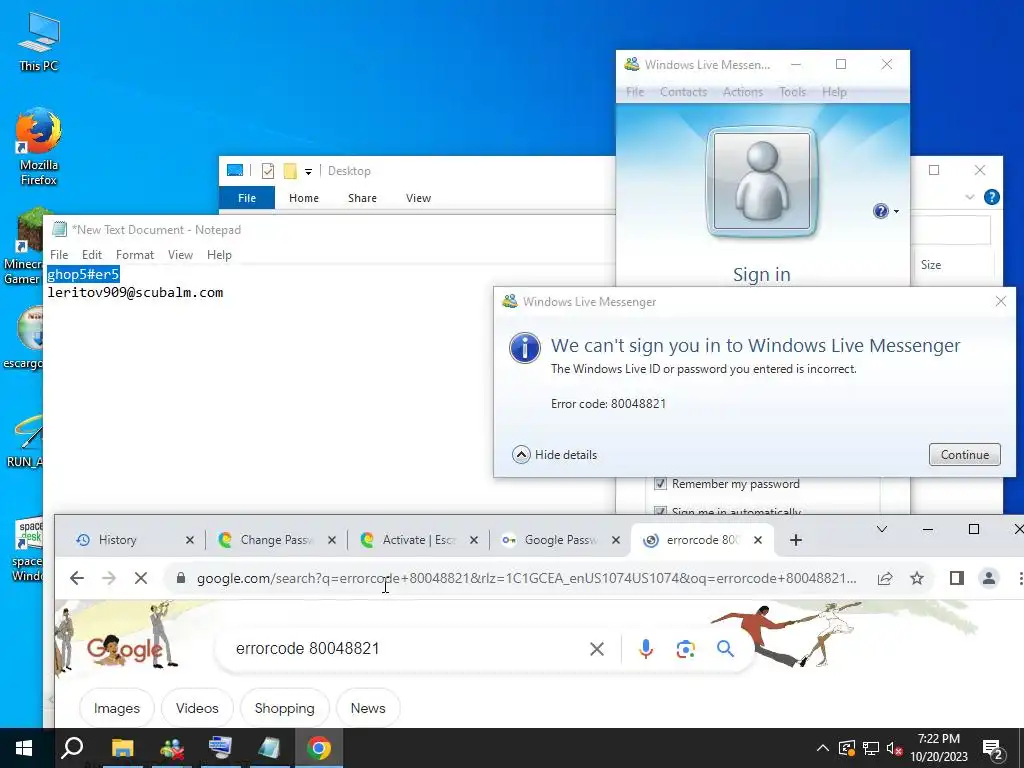This screenshot has width=1024, height=768.
Task: Open Notepad File menu
Action: (59, 255)
